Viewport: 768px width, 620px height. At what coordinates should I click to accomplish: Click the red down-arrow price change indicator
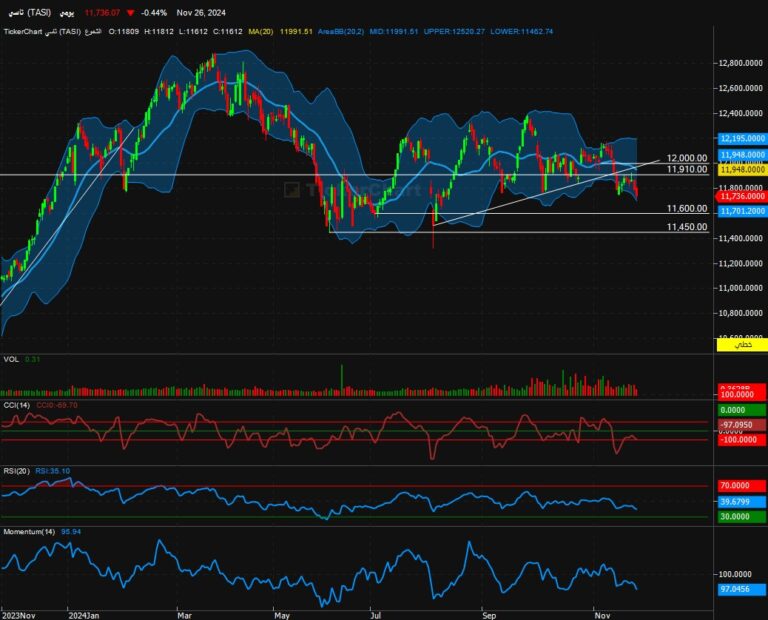(x=131, y=12)
